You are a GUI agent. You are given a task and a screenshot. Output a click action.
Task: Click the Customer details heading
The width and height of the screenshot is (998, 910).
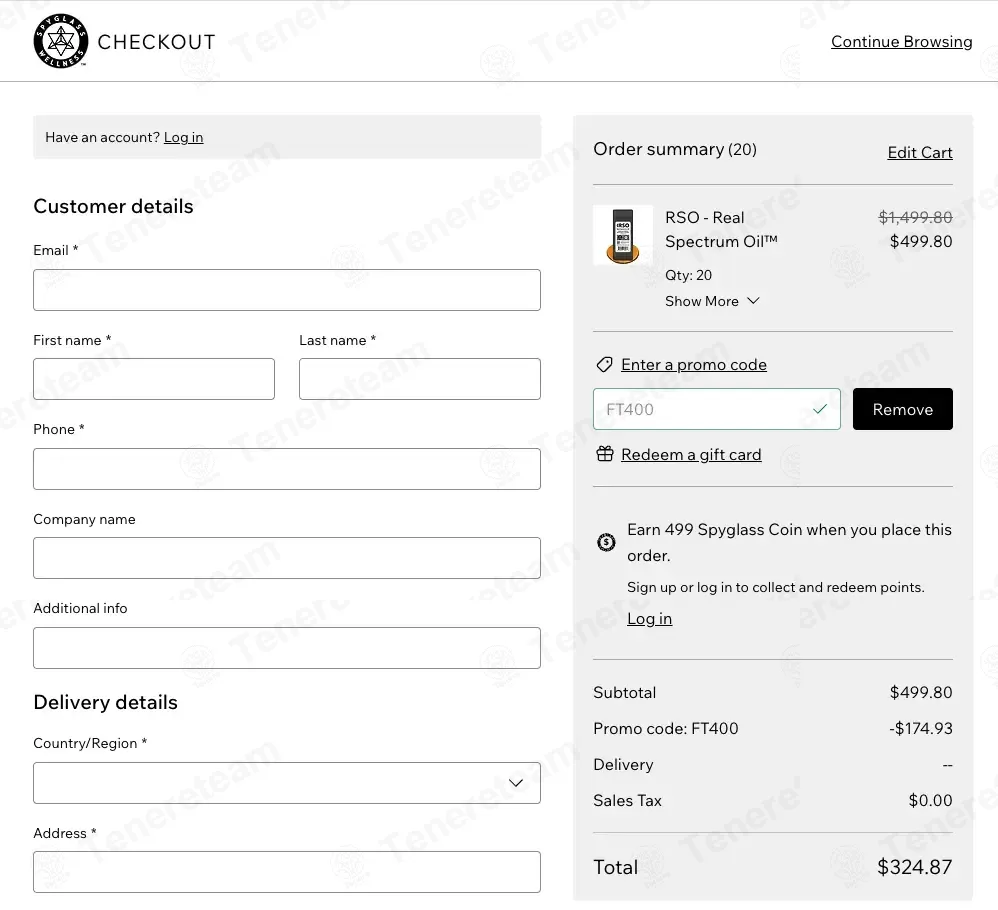coord(113,206)
